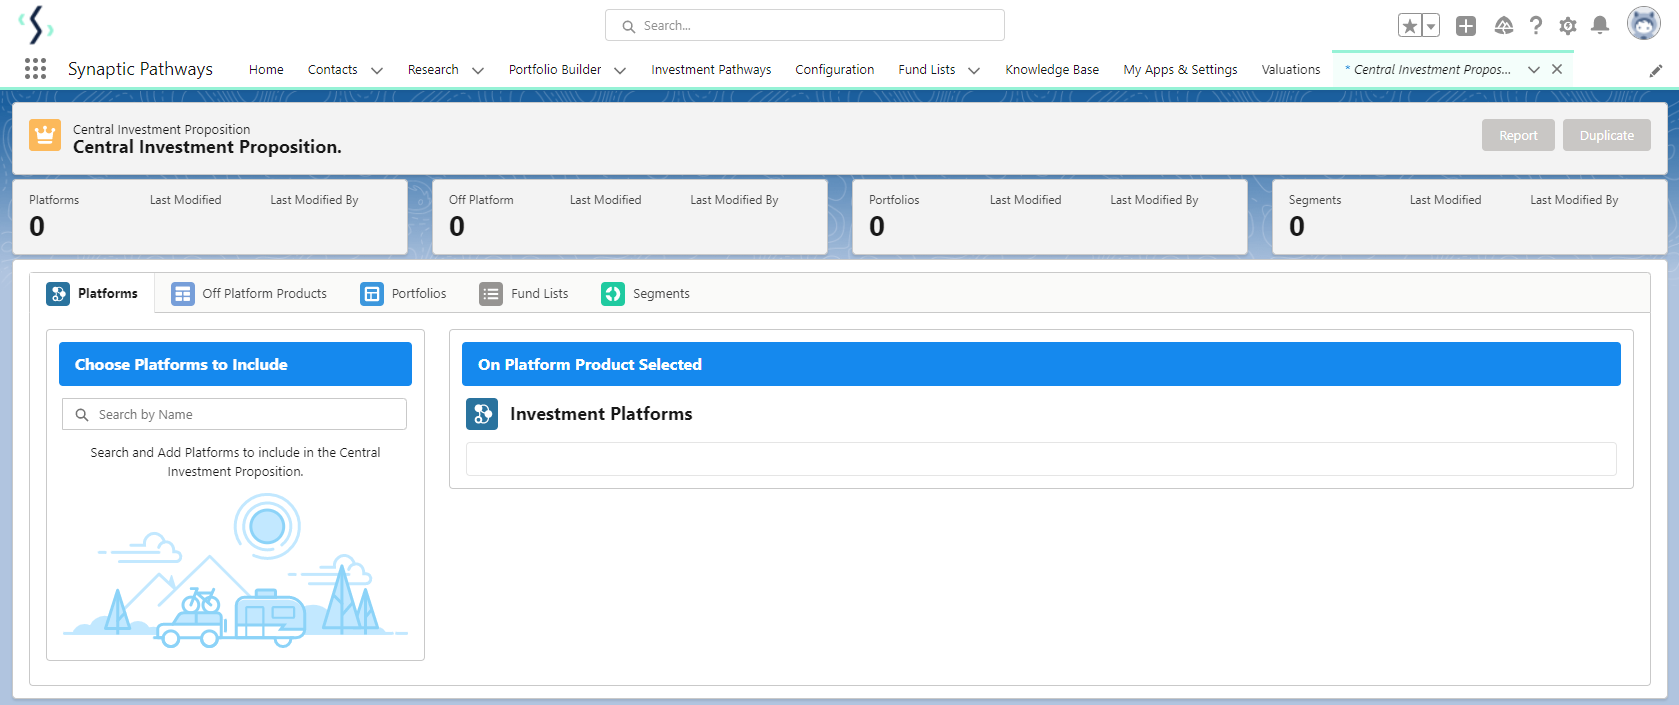This screenshot has height=705, width=1679.
Task: Open the App Launcher grid icon
Action: coord(35,68)
